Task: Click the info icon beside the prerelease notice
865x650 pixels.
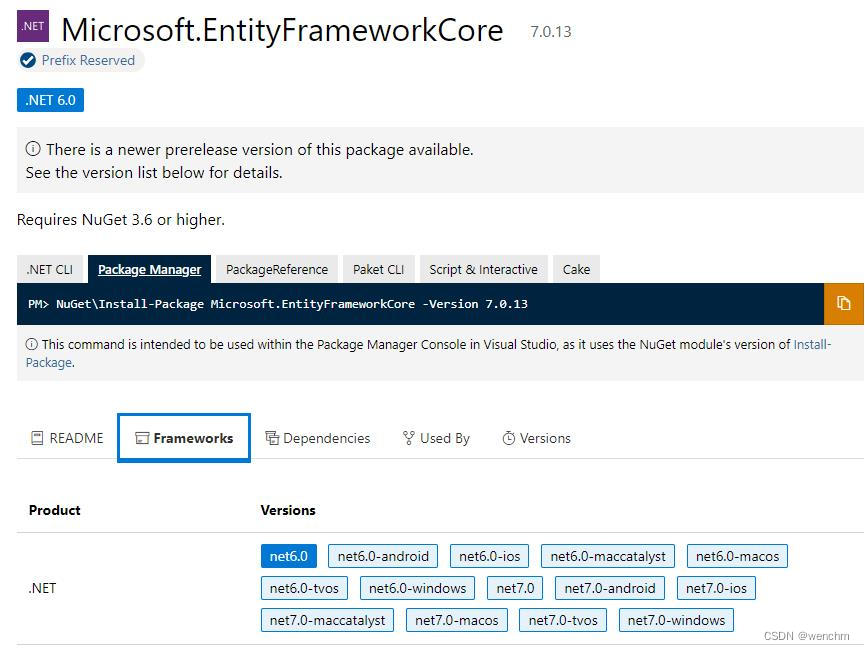Action: click(33, 149)
